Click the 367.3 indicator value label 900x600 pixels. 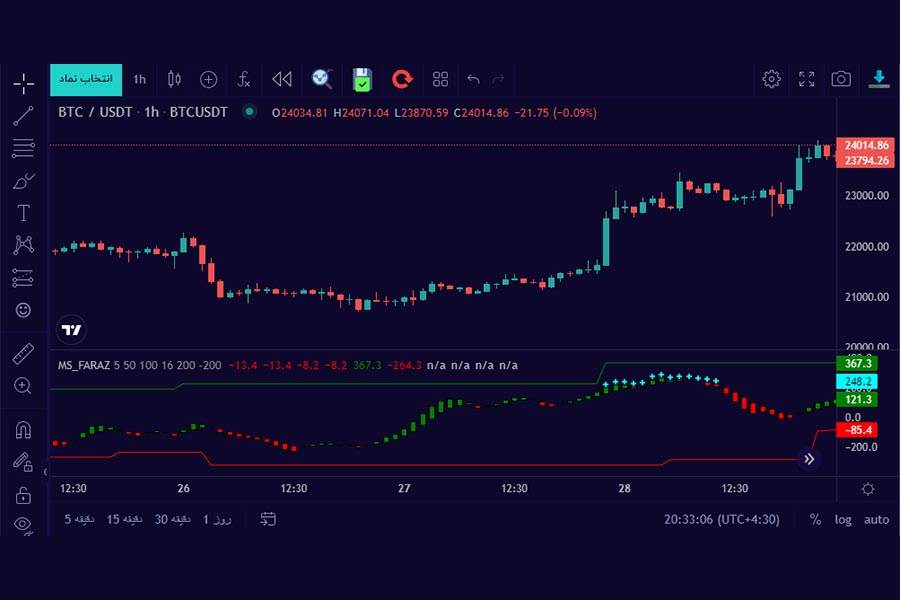pos(858,363)
